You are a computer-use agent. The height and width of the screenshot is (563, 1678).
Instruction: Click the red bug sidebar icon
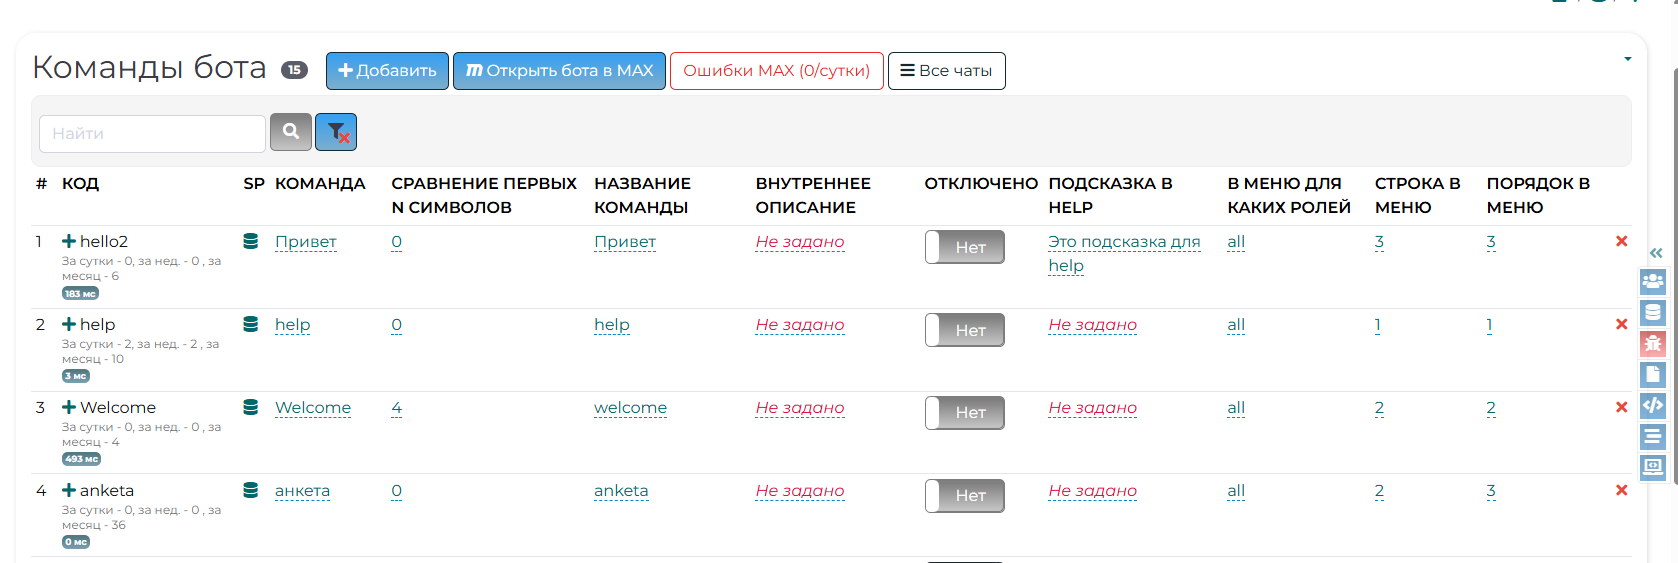point(1653,343)
